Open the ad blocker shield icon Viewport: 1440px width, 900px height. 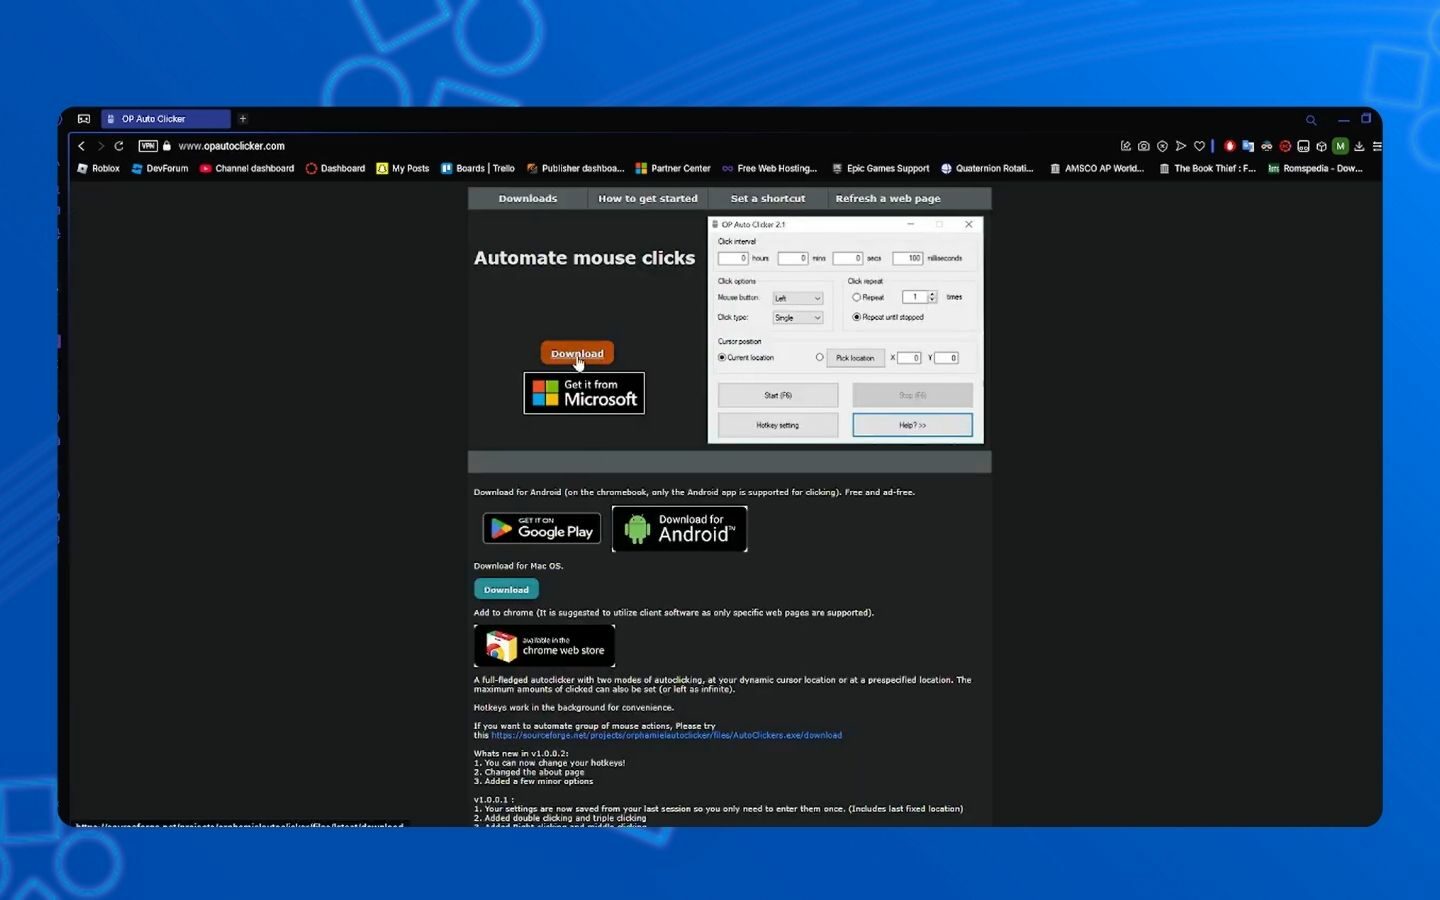(x=1162, y=146)
